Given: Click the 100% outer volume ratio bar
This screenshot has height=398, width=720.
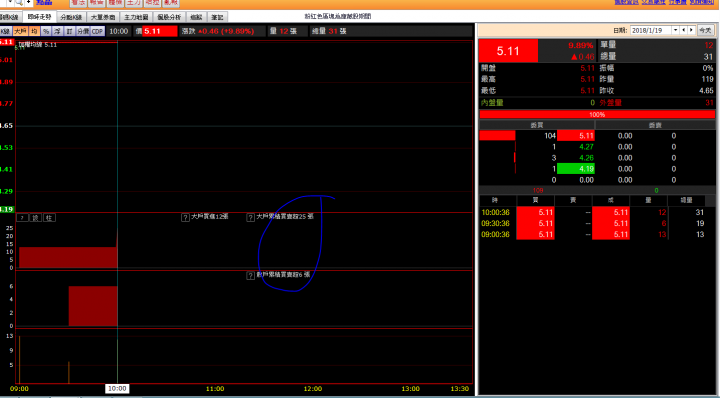Looking at the screenshot, I should (597, 114).
